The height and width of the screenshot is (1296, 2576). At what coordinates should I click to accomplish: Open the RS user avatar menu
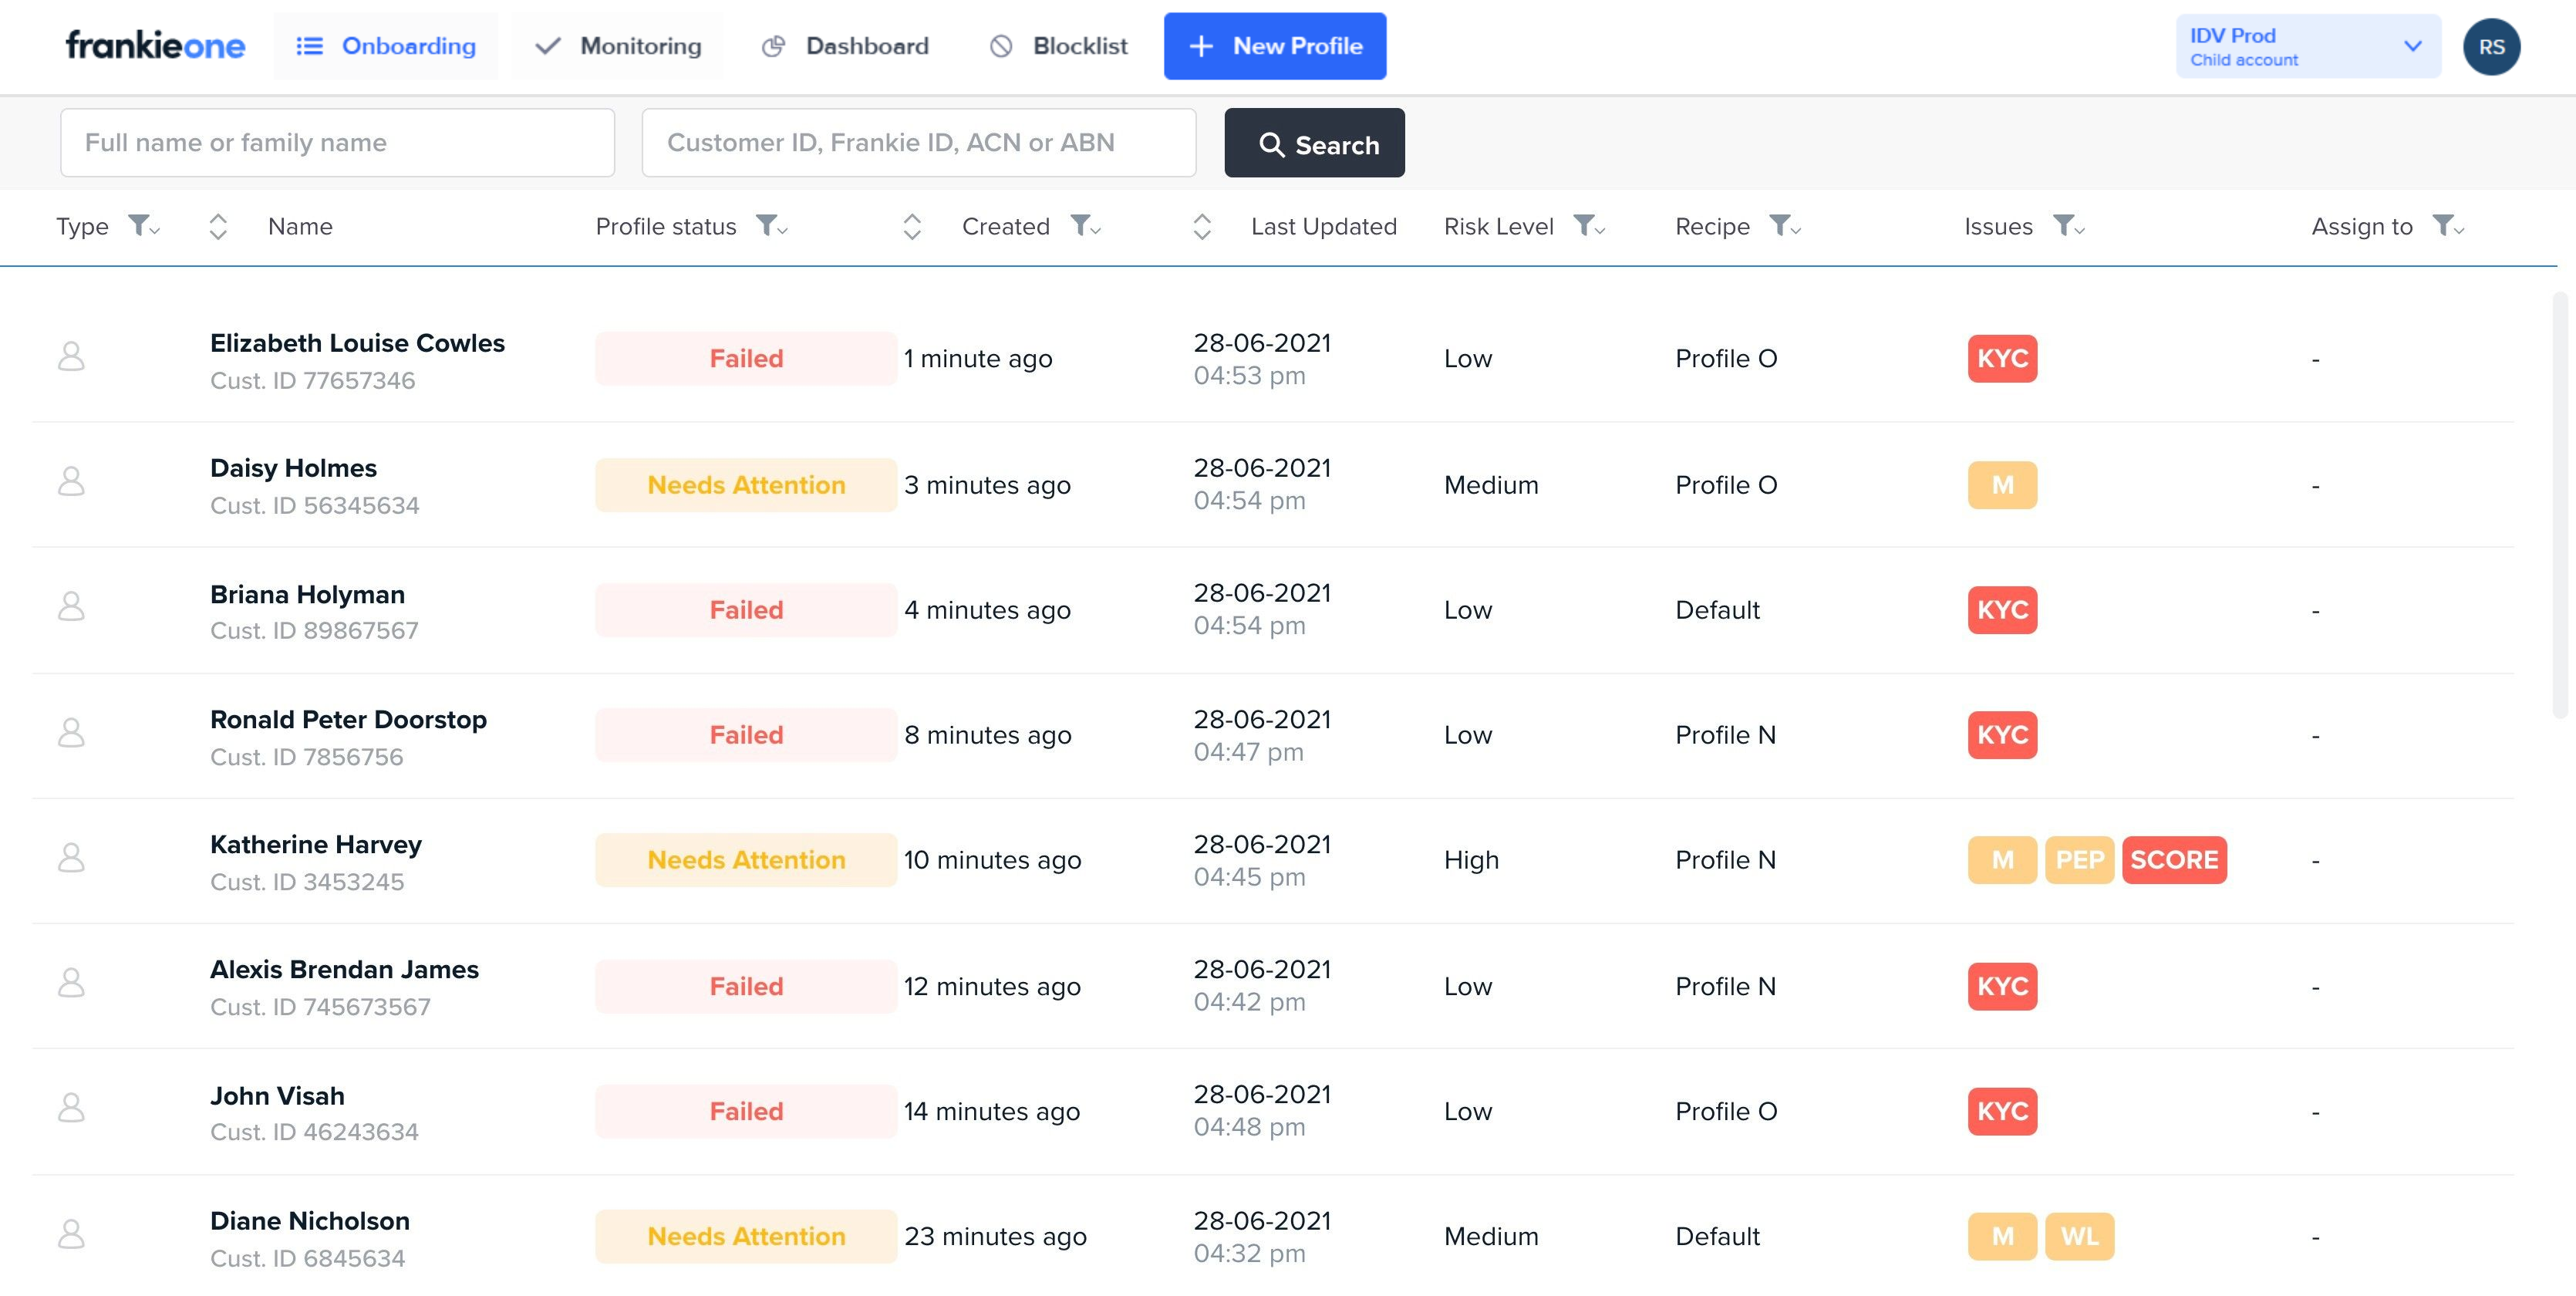[2491, 46]
